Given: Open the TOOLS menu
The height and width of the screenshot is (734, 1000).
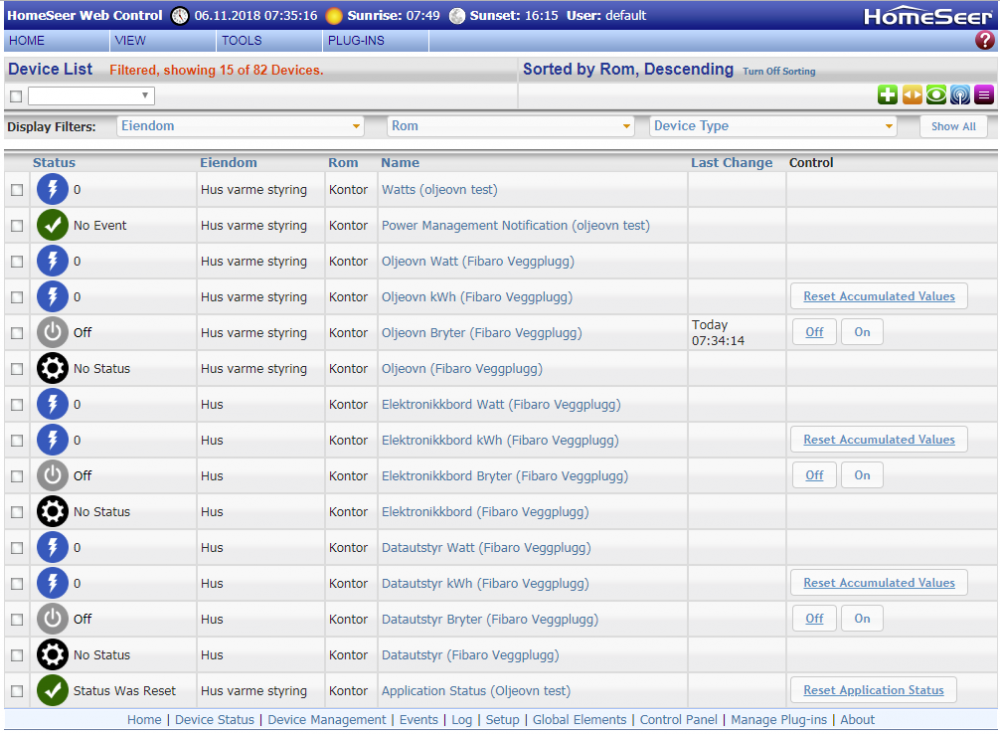Looking at the screenshot, I should click(x=242, y=41).
